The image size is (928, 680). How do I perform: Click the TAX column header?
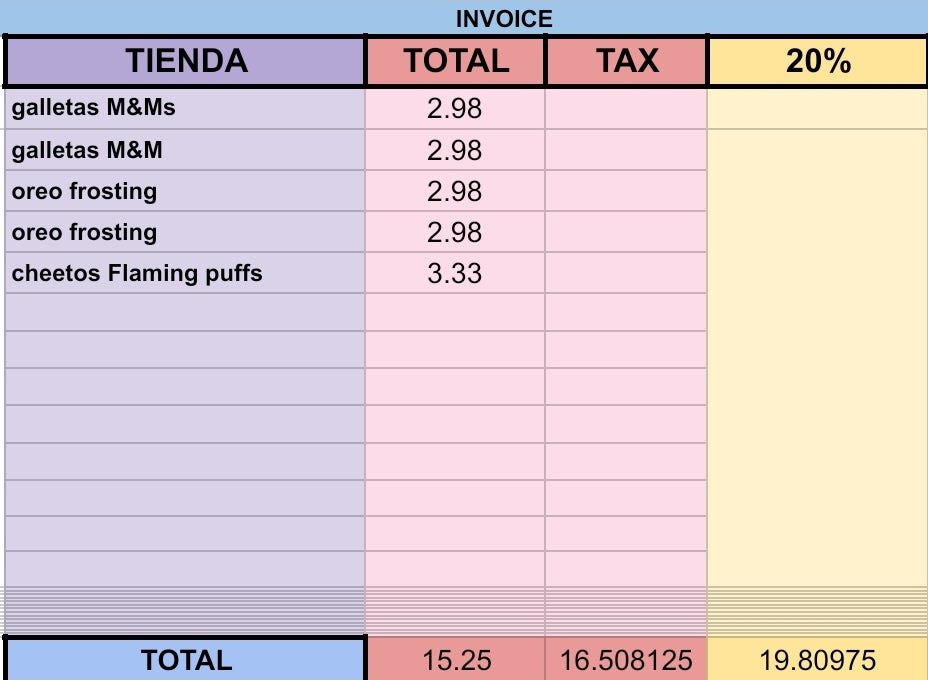click(627, 61)
